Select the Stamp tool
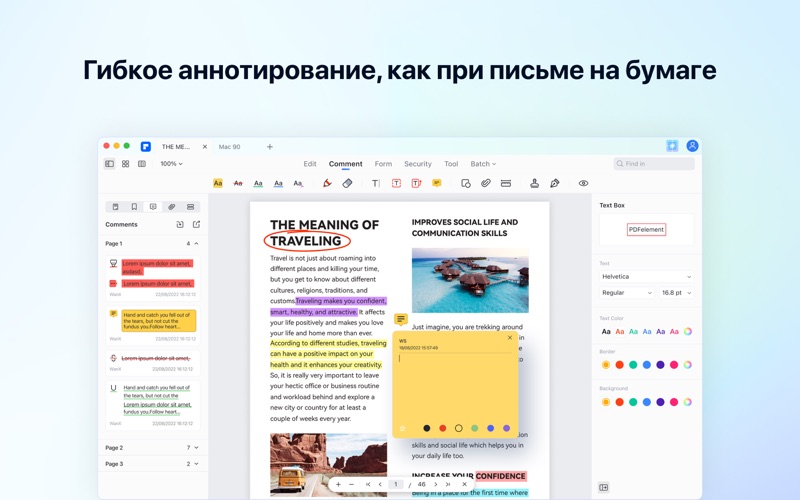 pos(534,183)
